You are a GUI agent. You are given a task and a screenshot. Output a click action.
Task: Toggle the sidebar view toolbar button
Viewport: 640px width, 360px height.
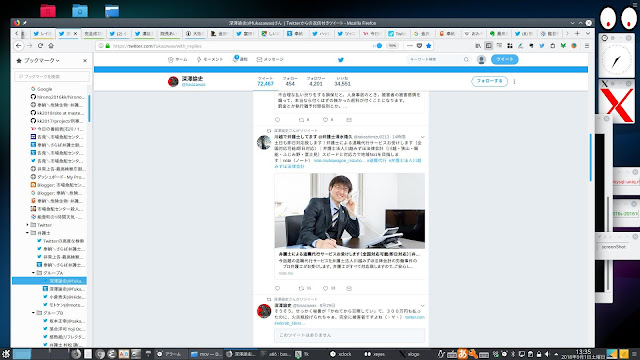[x=489, y=46]
